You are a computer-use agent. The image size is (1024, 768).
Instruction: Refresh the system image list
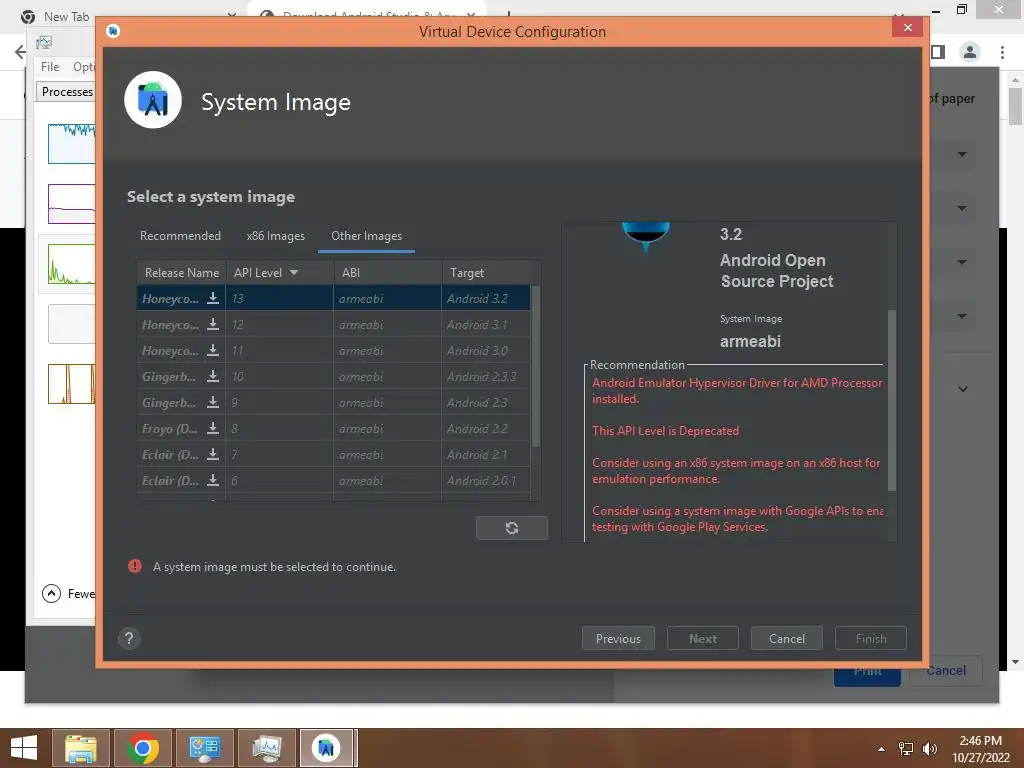click(x=511, y=528)
